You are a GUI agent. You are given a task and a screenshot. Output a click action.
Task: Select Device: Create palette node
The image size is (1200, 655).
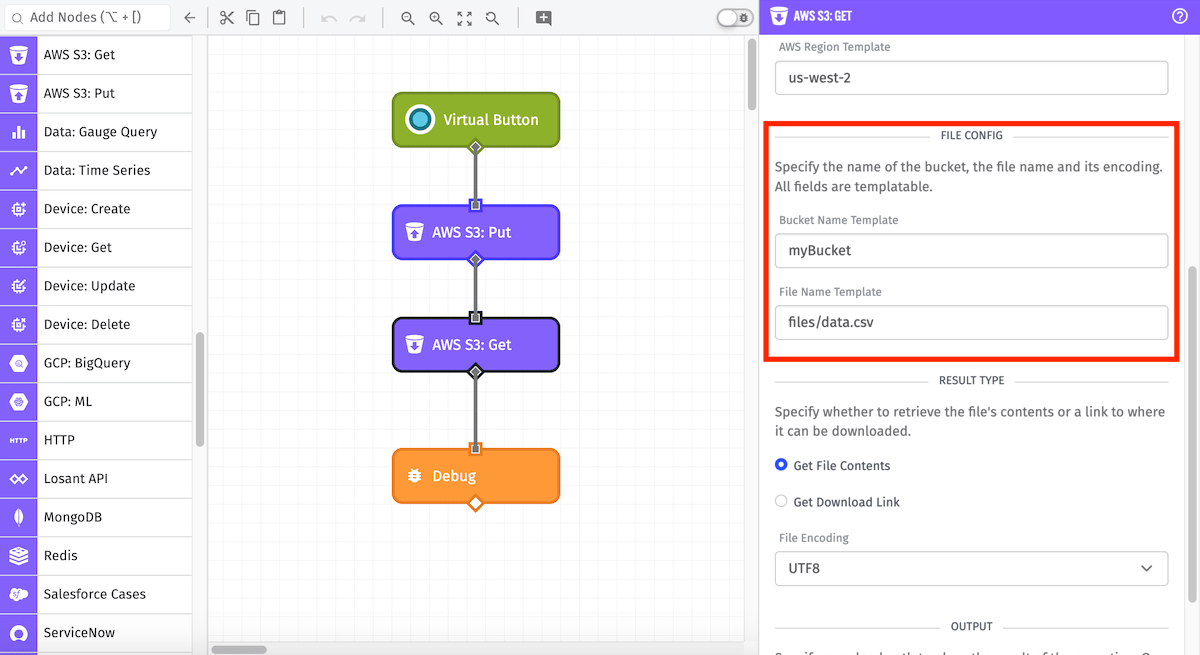click(x=96, y=209)
